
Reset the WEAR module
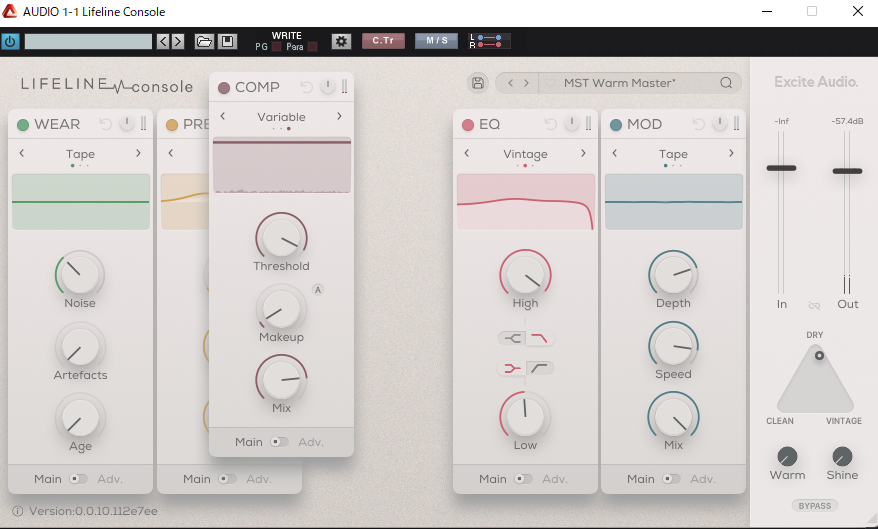105,124
